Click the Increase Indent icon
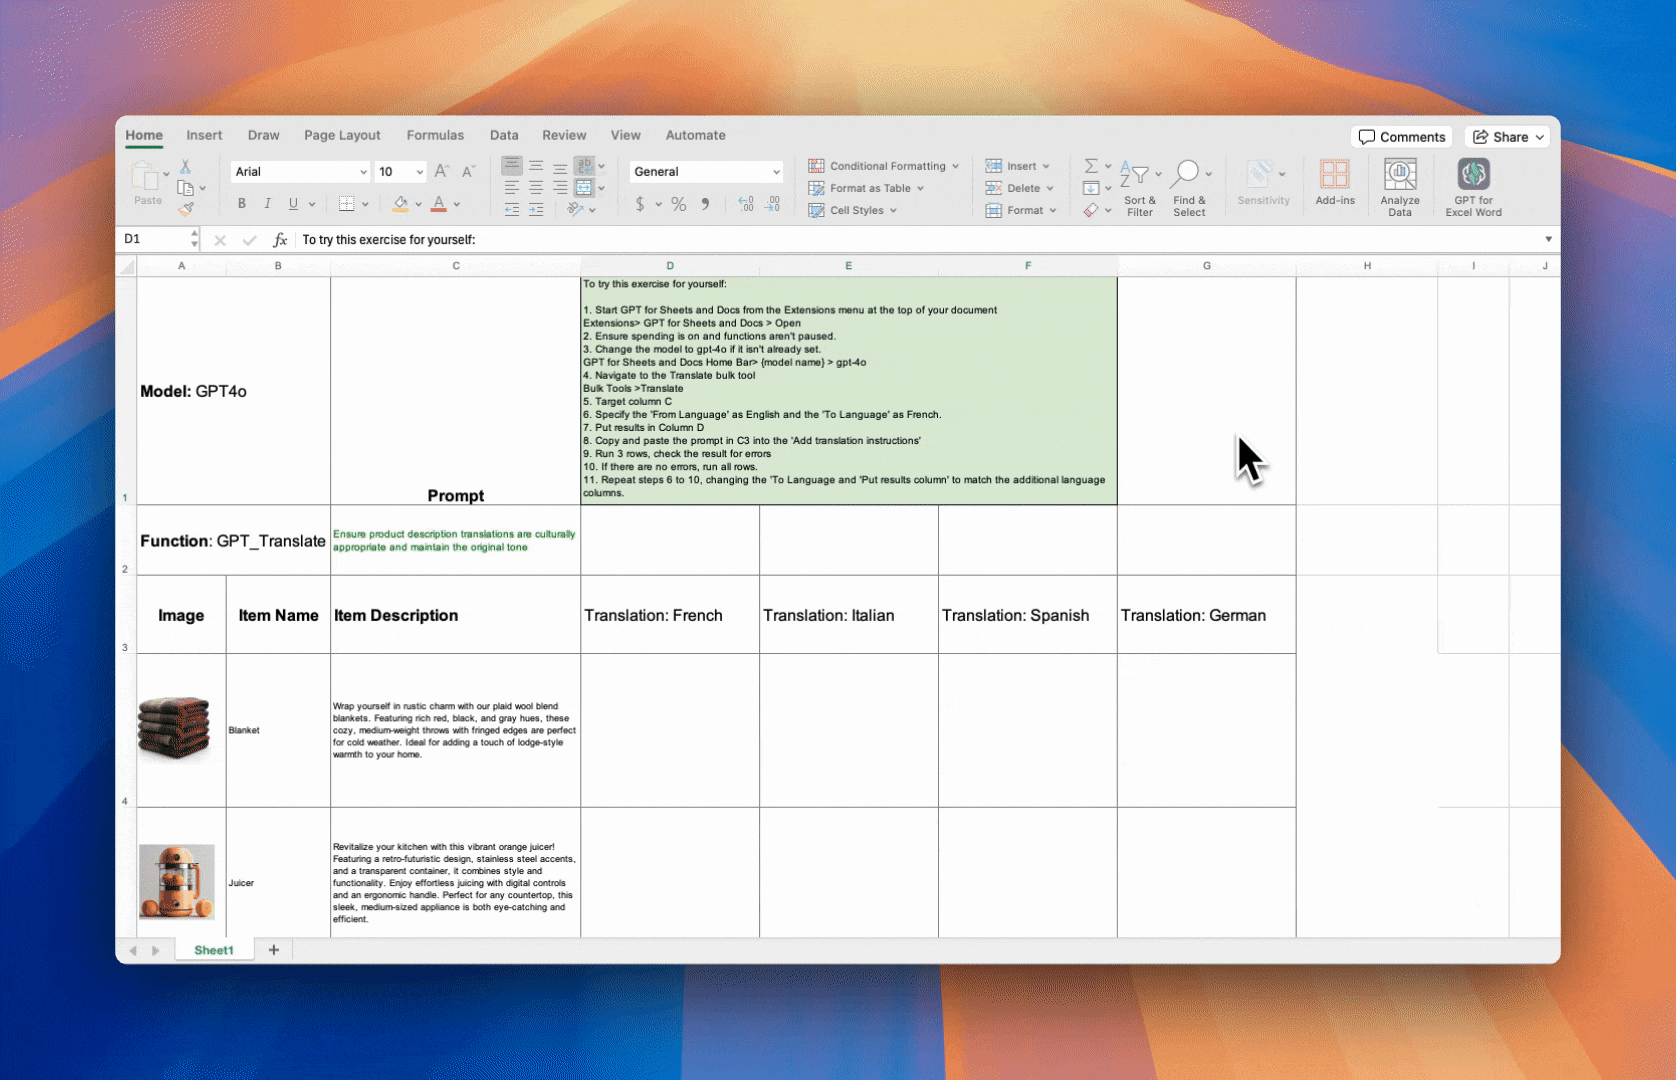This screenshot has height=1080, width=1676. point(536,210)
